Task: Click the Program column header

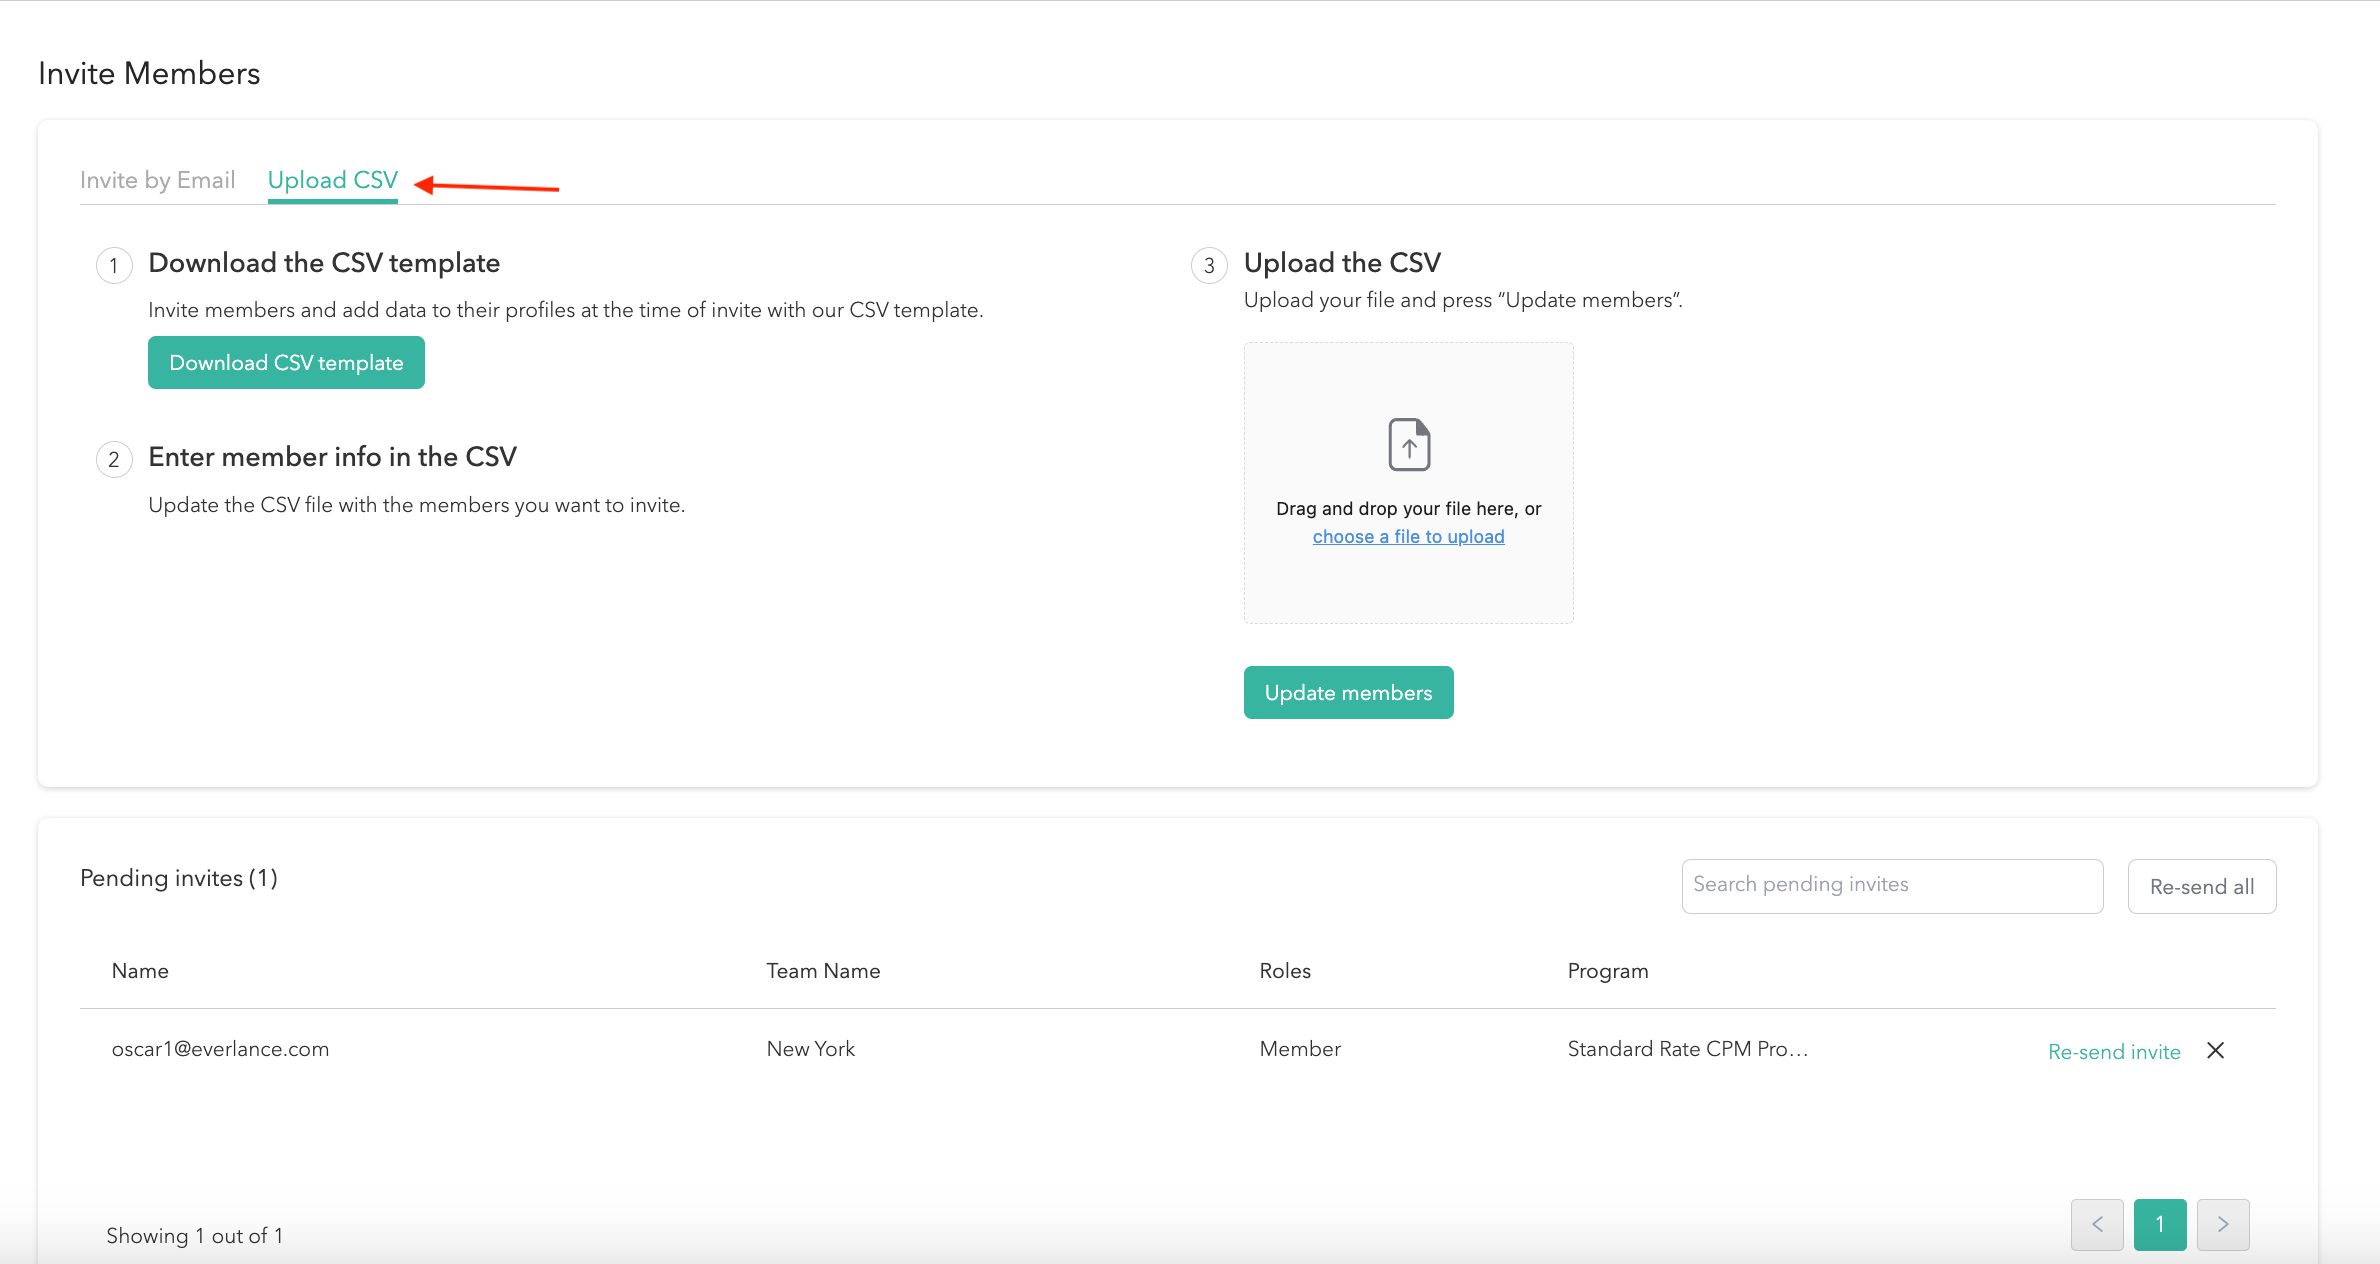Action: pos(1607,971)
